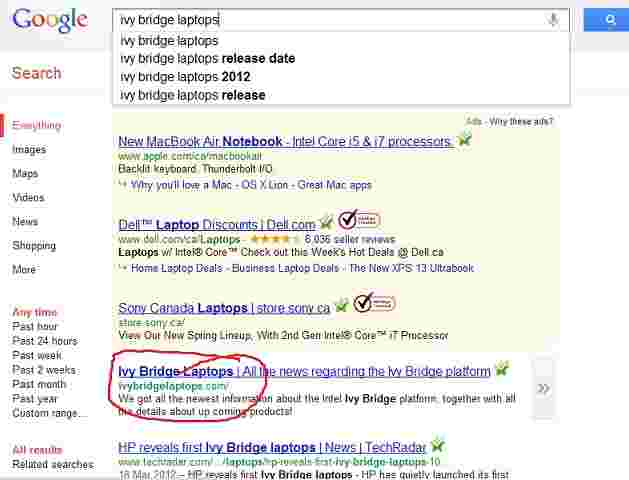Filter results to Past week
Screen dimensions: 629x480
pos(37,355)
